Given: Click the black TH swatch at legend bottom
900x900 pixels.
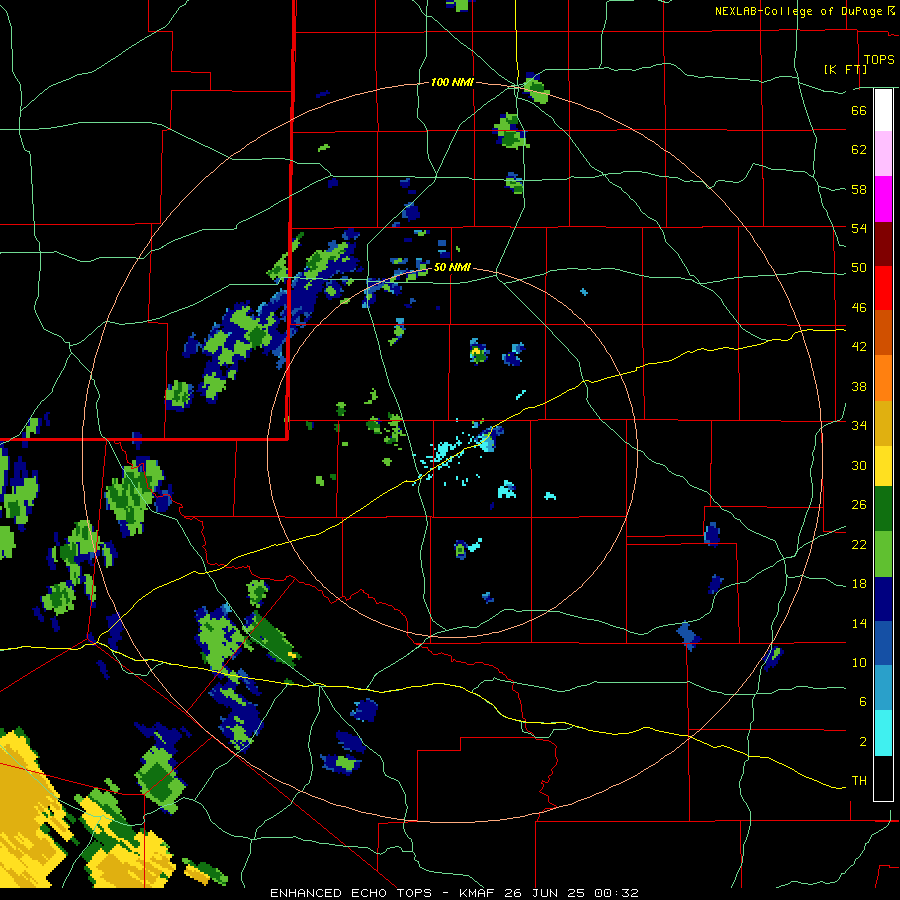Looking at the screenshot, I should pyautogui.click(x=883, y=778).
